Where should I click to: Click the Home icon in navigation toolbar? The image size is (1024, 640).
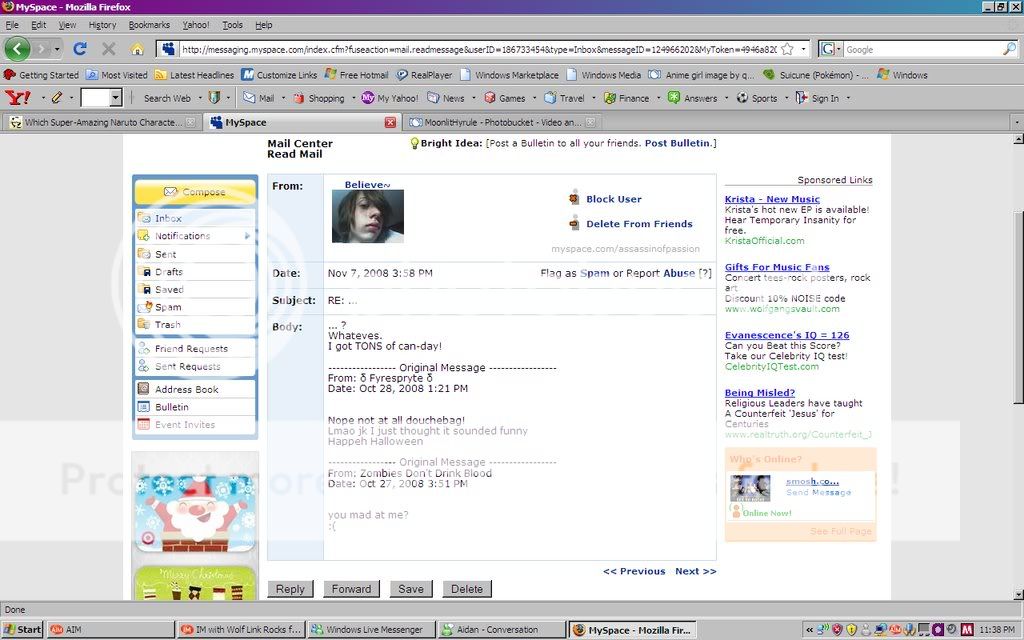[137, 49]
